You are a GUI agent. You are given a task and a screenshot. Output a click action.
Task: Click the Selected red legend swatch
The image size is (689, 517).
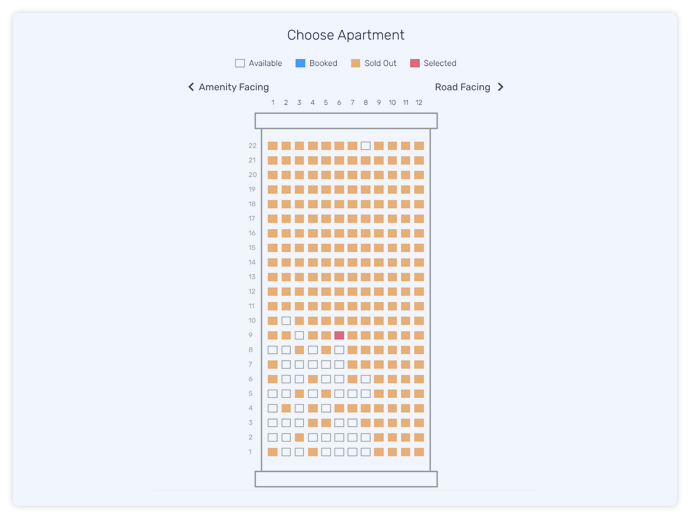415,63
